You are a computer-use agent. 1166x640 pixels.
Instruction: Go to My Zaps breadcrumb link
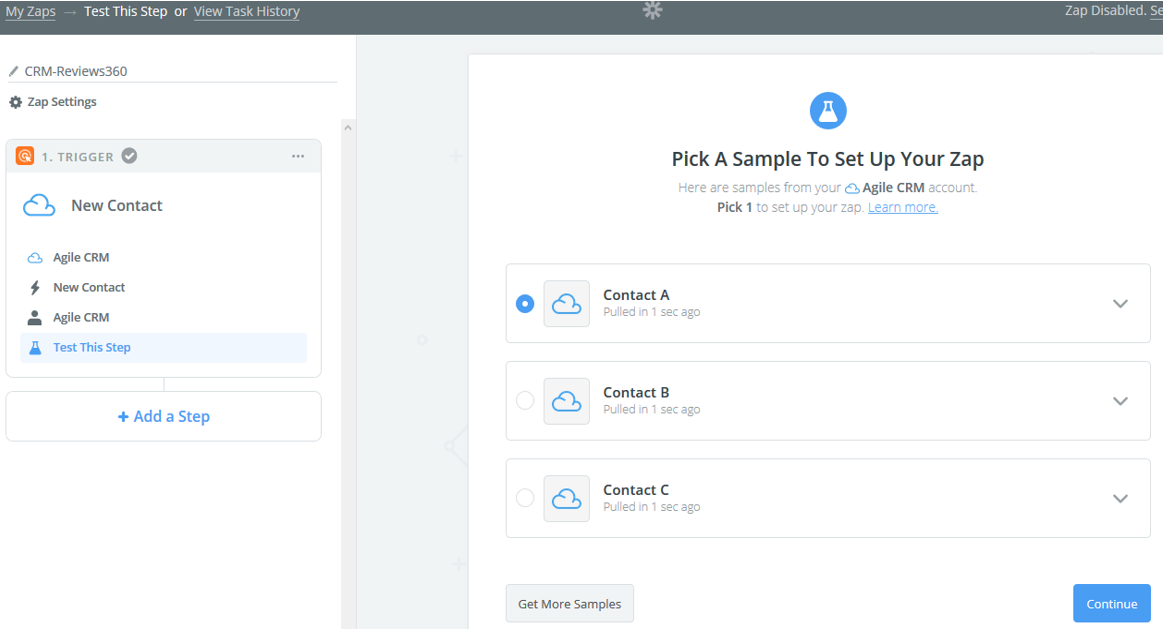pos(30,11)
